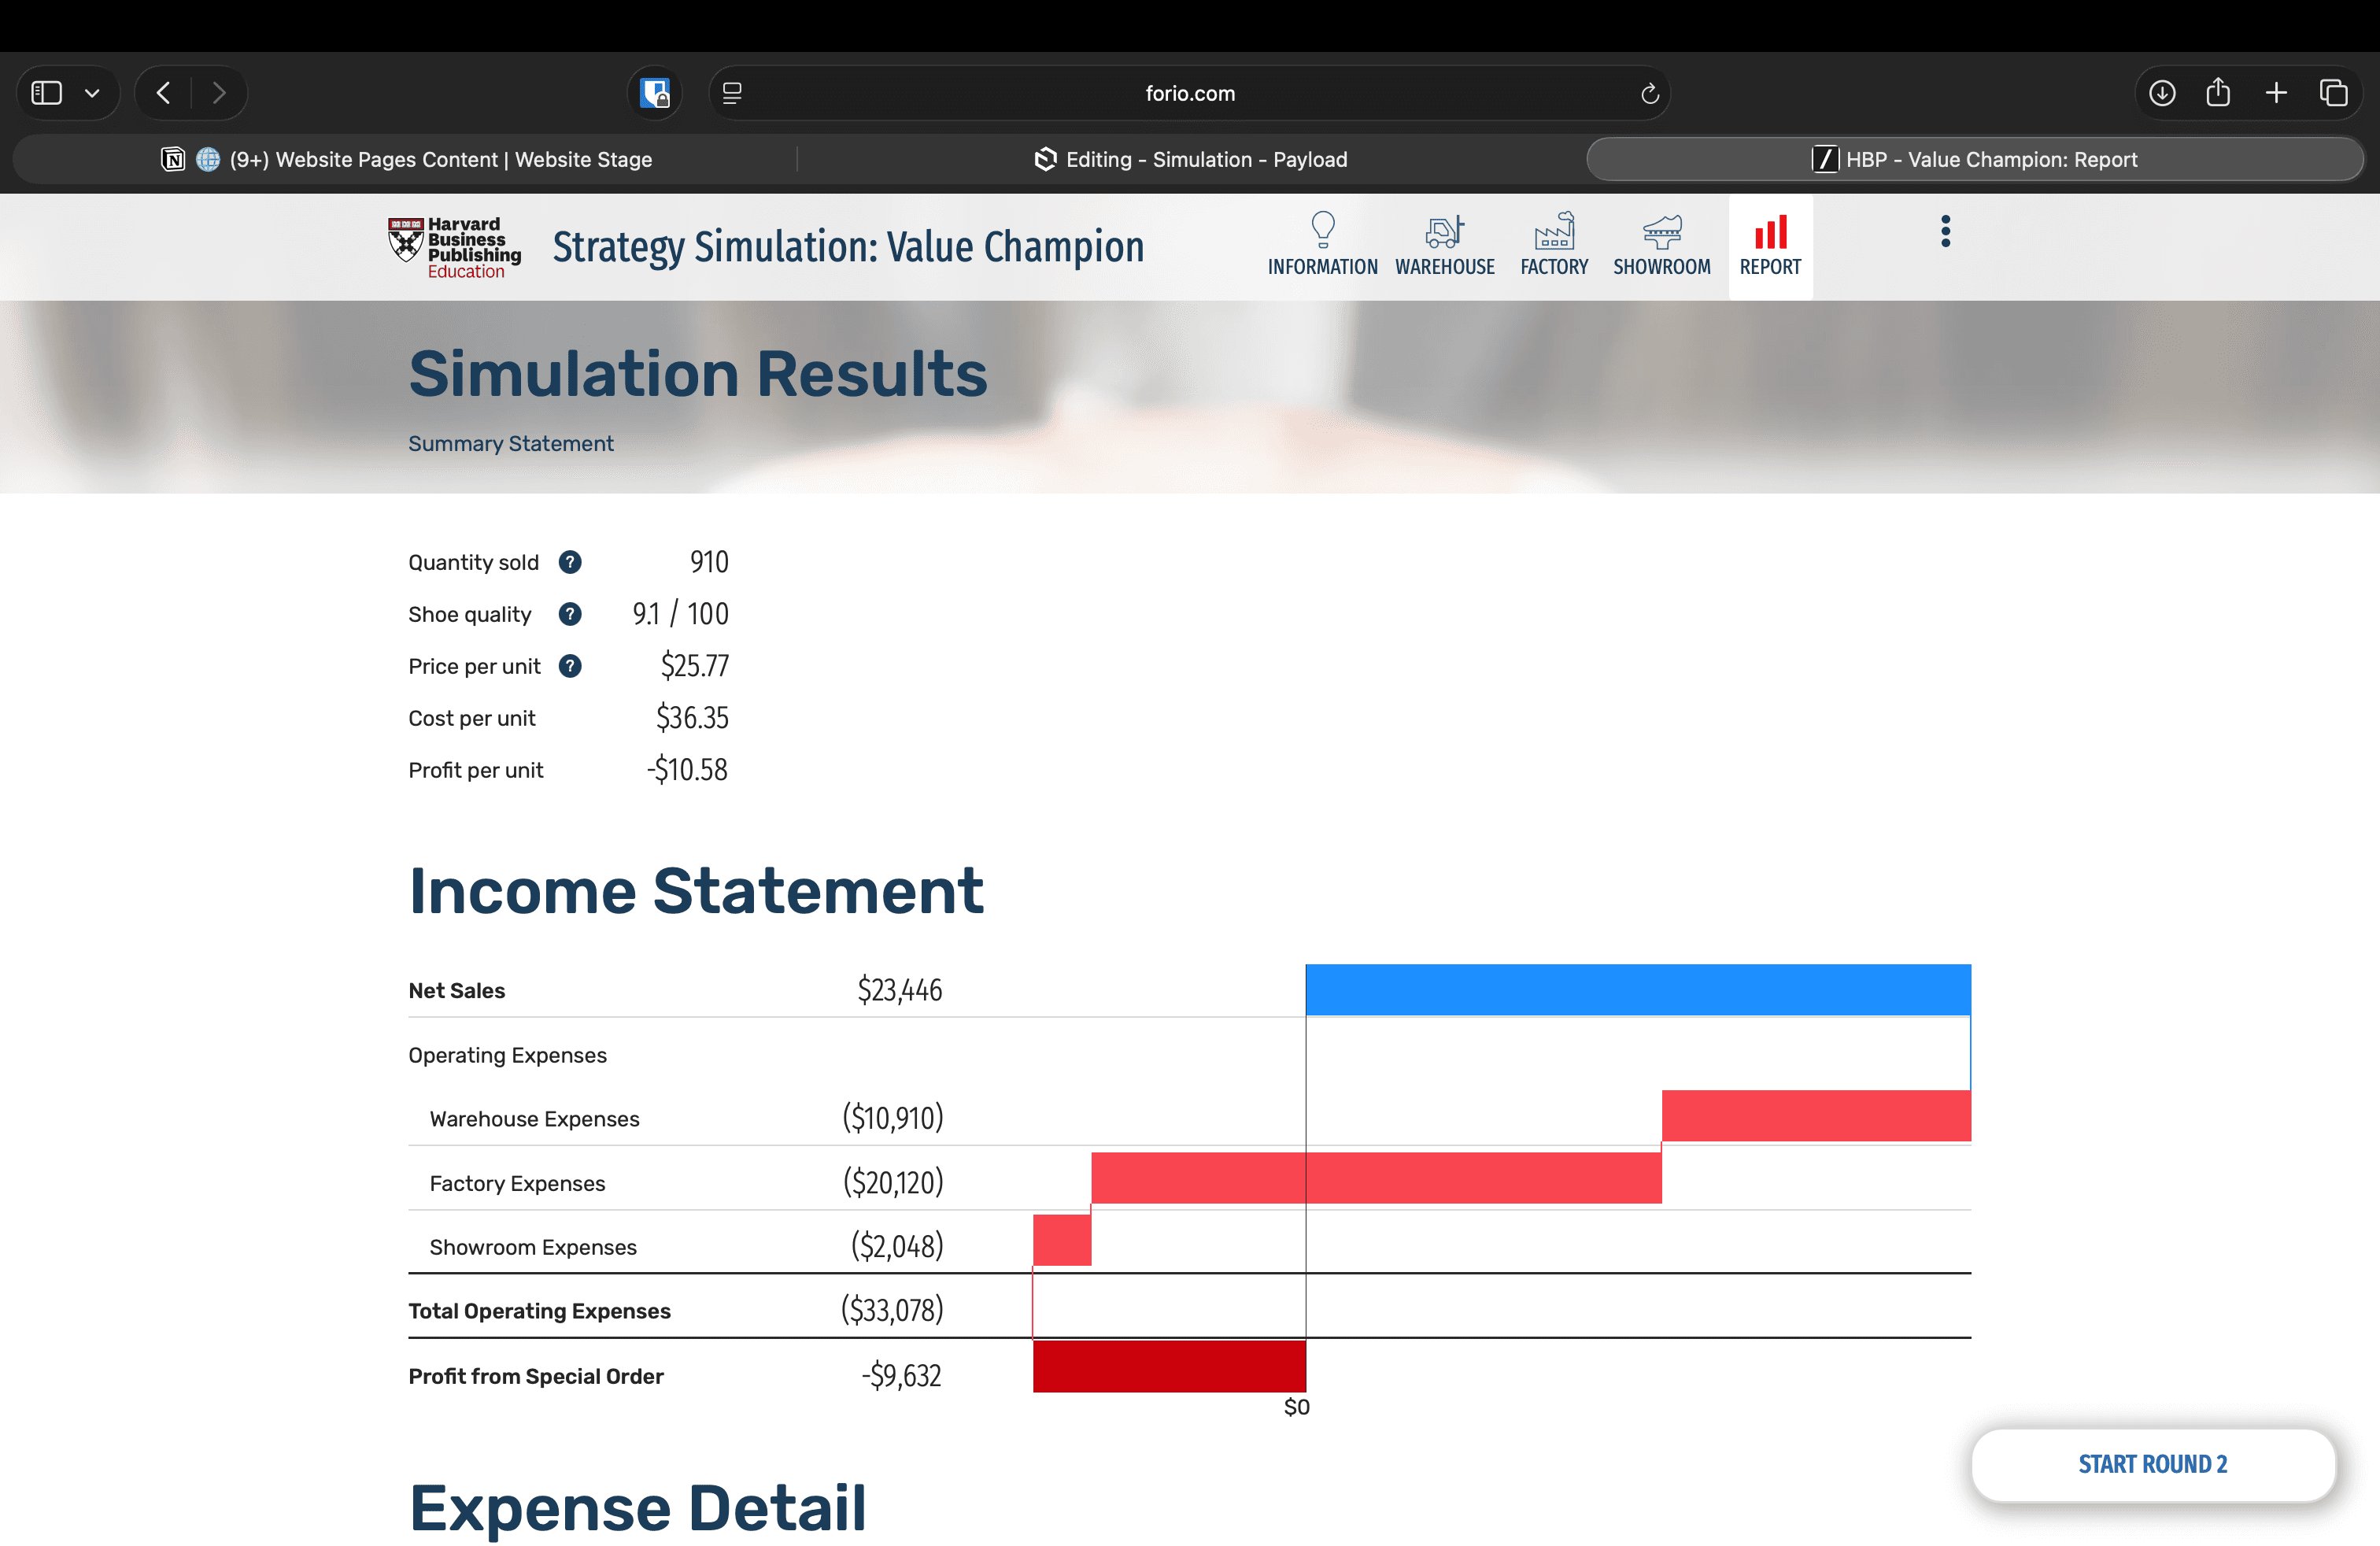The height and width of the screenshot is (1546, 2380).
Task: Show help tooltip for Shoe quality
Action: pyautogui.click(x=570, y=614)
